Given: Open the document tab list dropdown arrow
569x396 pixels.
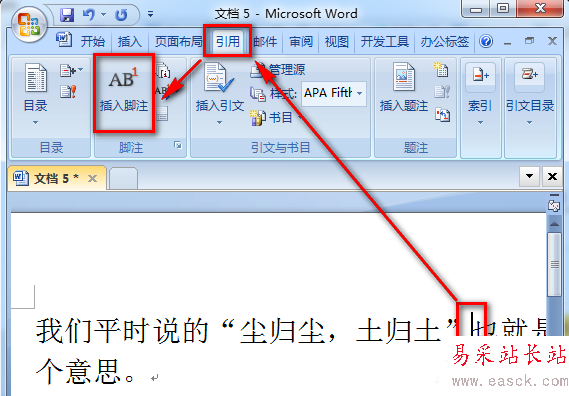Looking at the screenshot, I should pyautogui.click(x=530, y=176).
